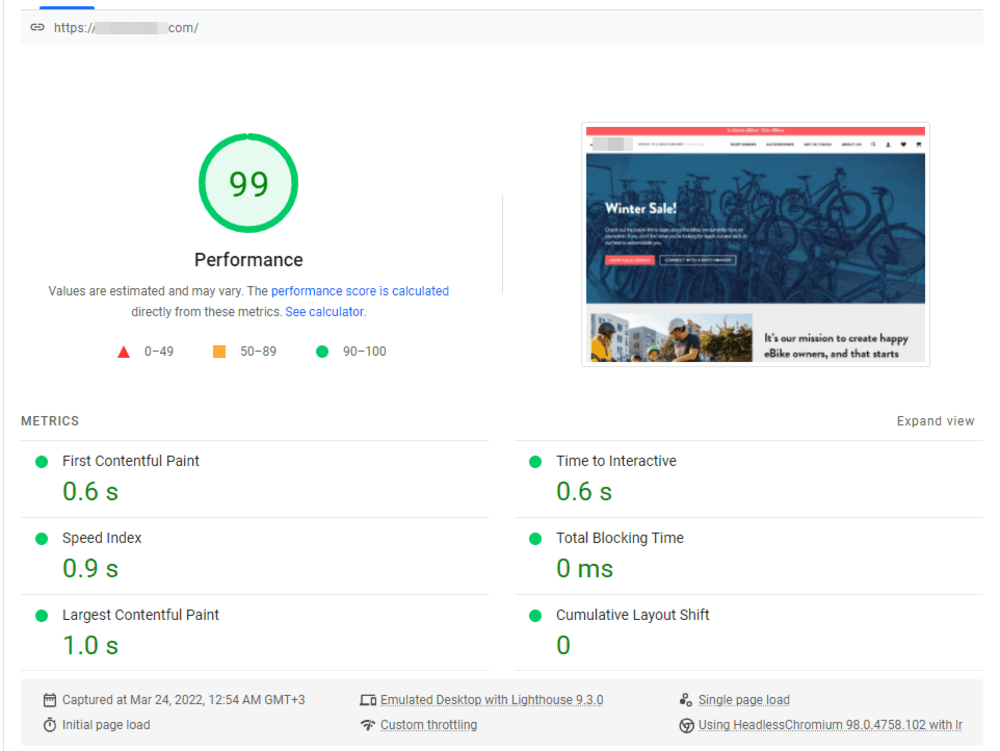
Task: Click the link chain icon beside the URL
Action: [37, 28]
